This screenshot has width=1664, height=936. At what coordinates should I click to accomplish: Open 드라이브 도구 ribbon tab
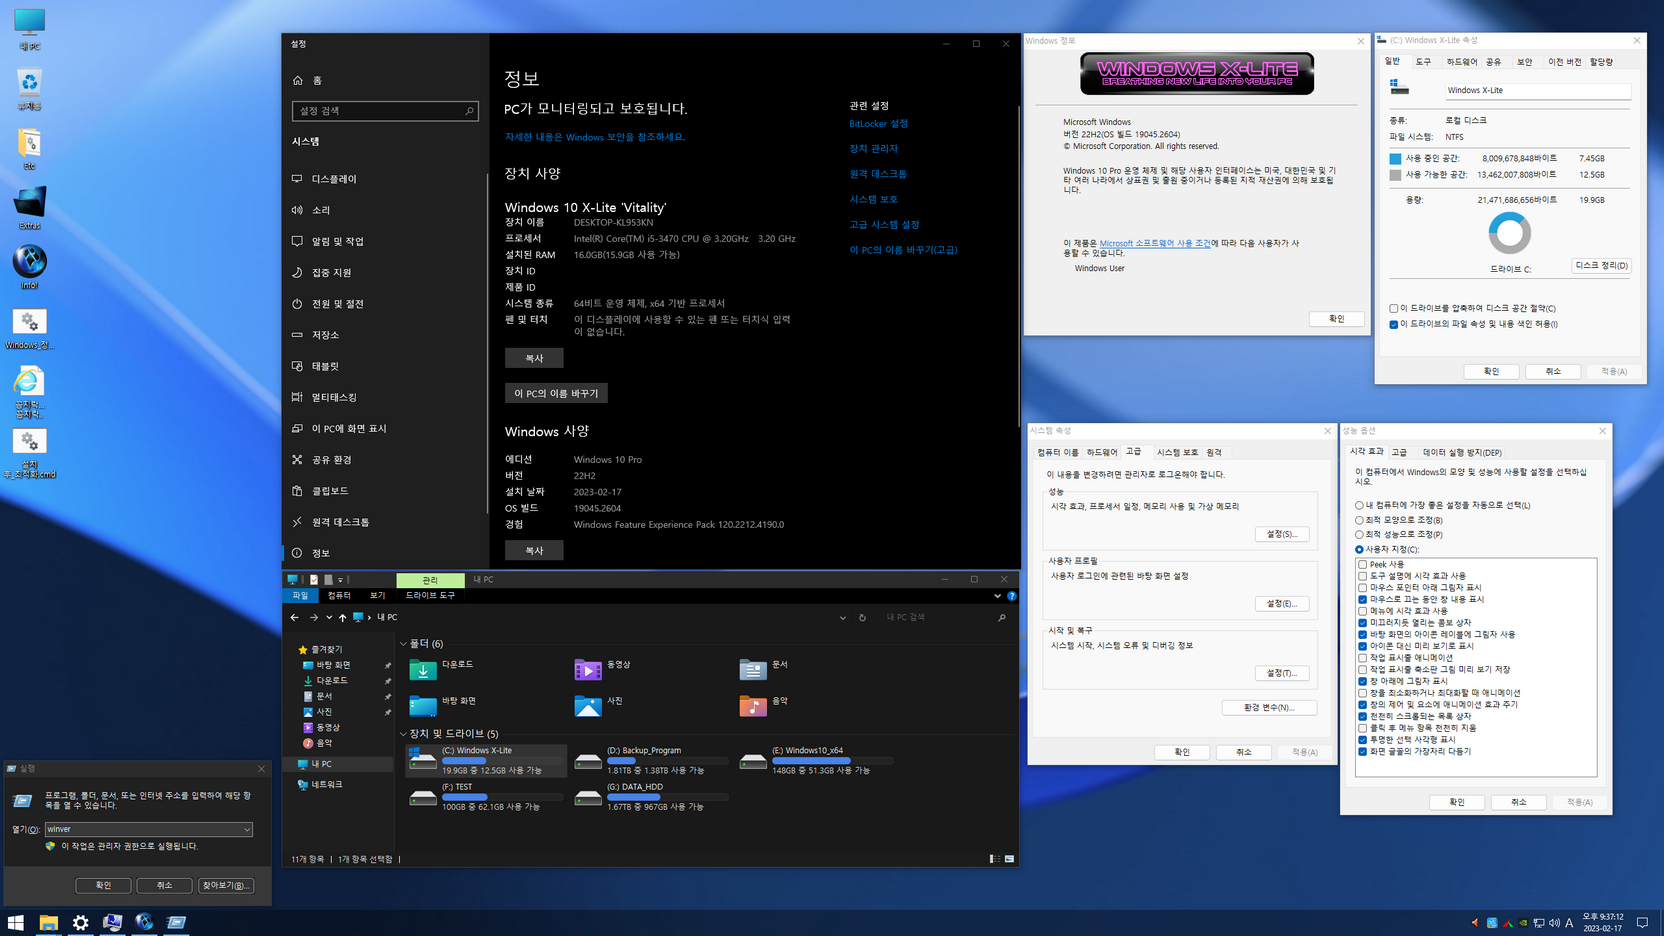[430, 596]
